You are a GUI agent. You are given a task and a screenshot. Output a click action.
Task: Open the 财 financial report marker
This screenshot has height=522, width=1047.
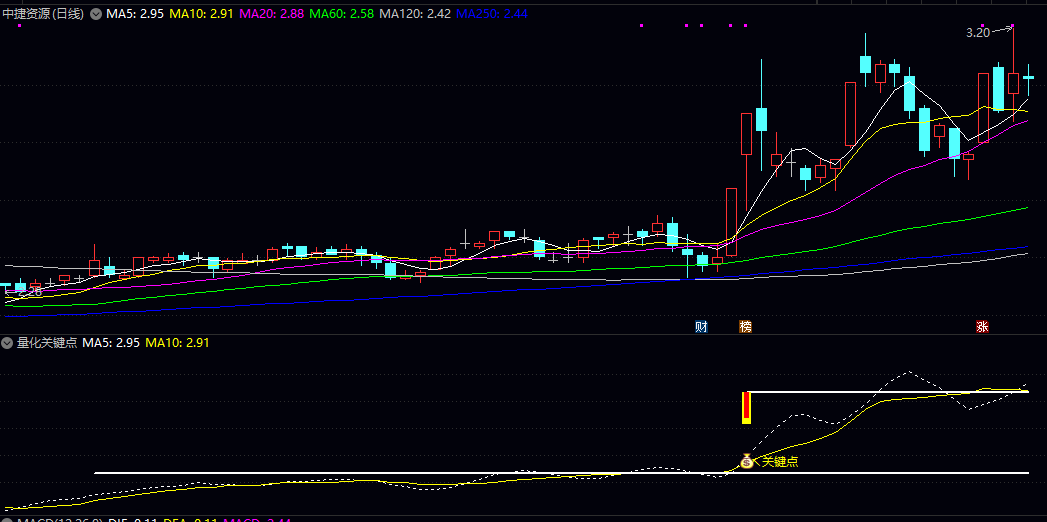pos(701,326)
